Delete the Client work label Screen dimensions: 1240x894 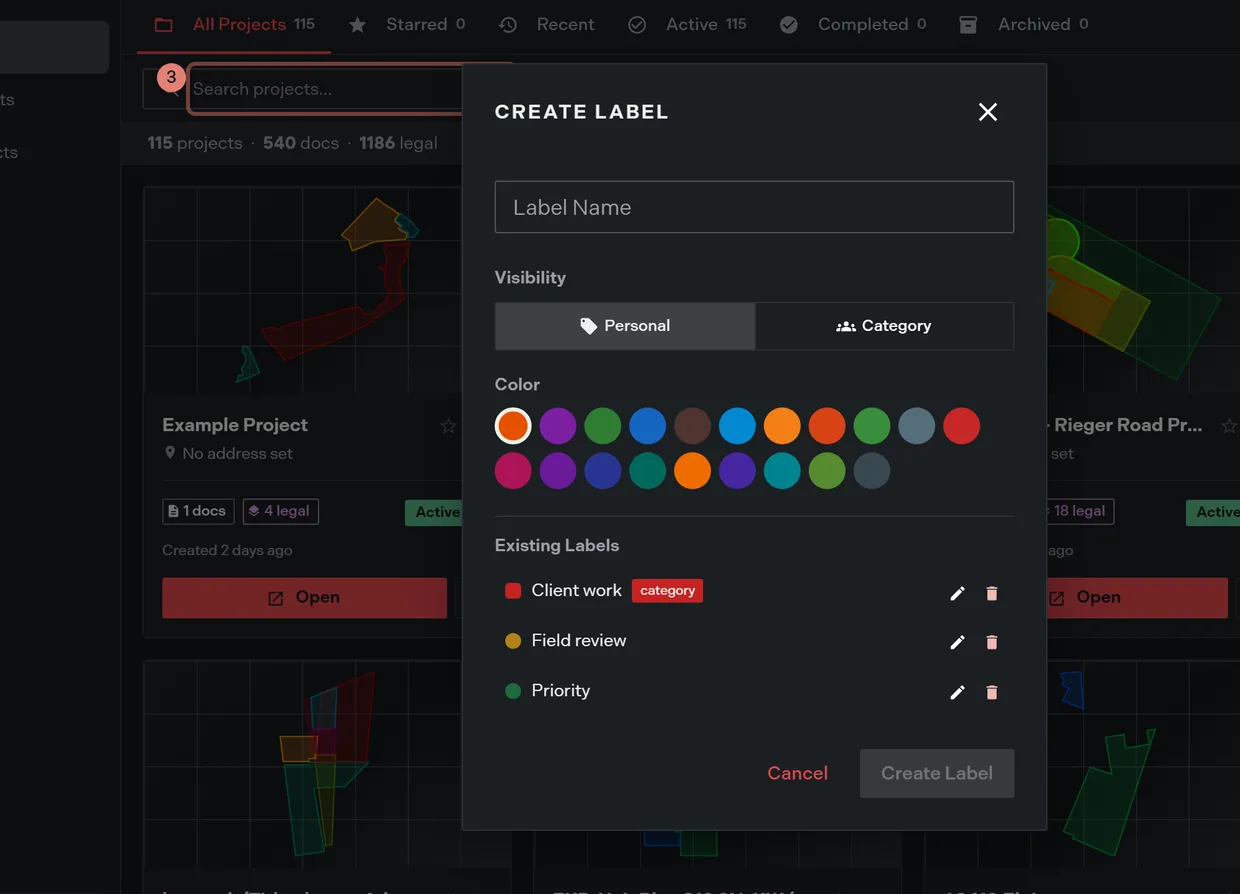[992, 593]
